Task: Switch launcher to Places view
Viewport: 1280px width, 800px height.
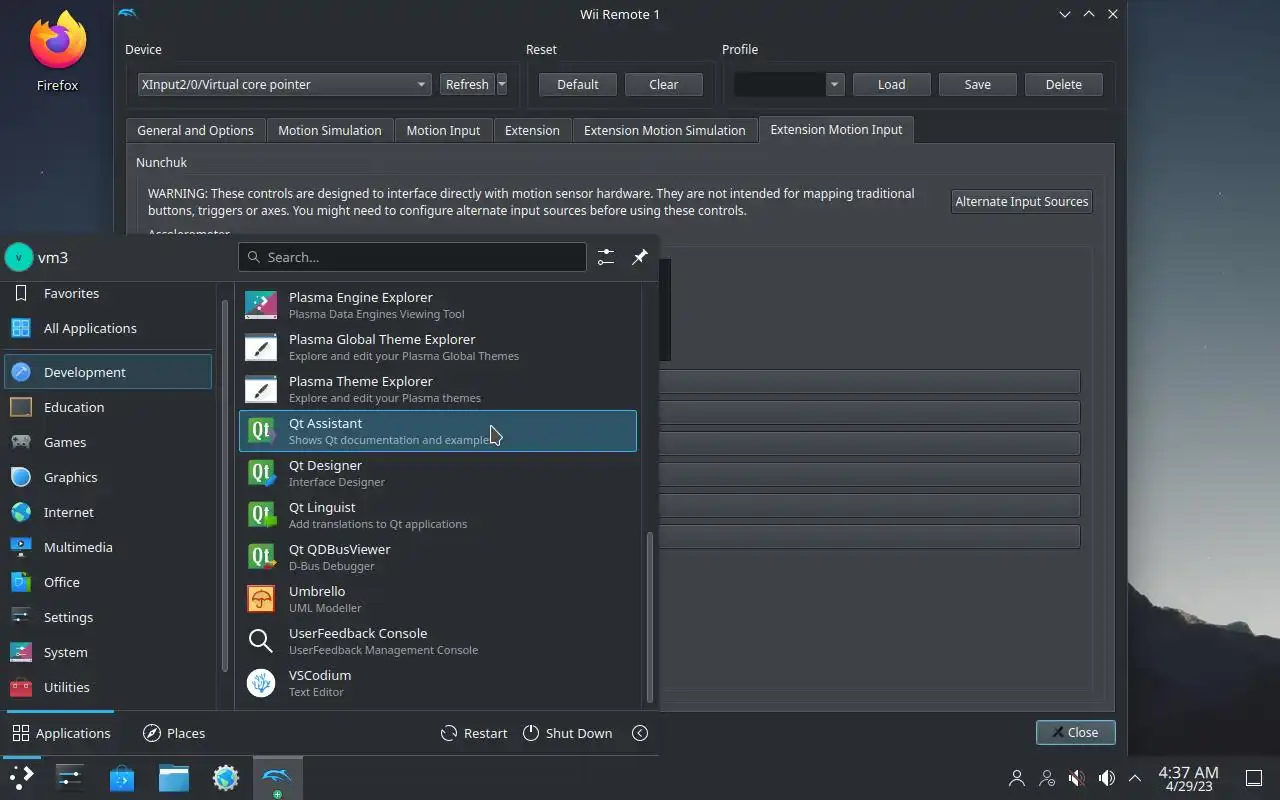Action: click(174, 733)
